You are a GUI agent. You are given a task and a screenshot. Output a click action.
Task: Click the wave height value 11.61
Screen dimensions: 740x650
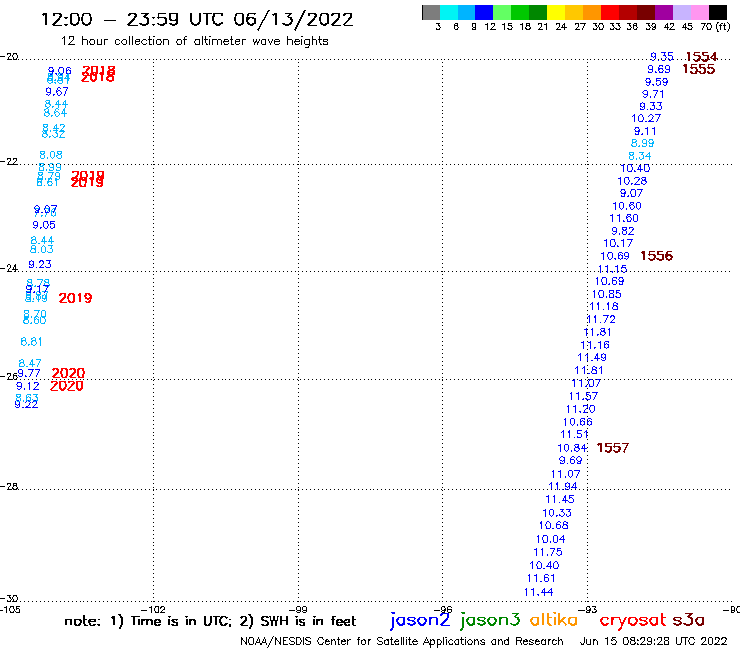541,578
